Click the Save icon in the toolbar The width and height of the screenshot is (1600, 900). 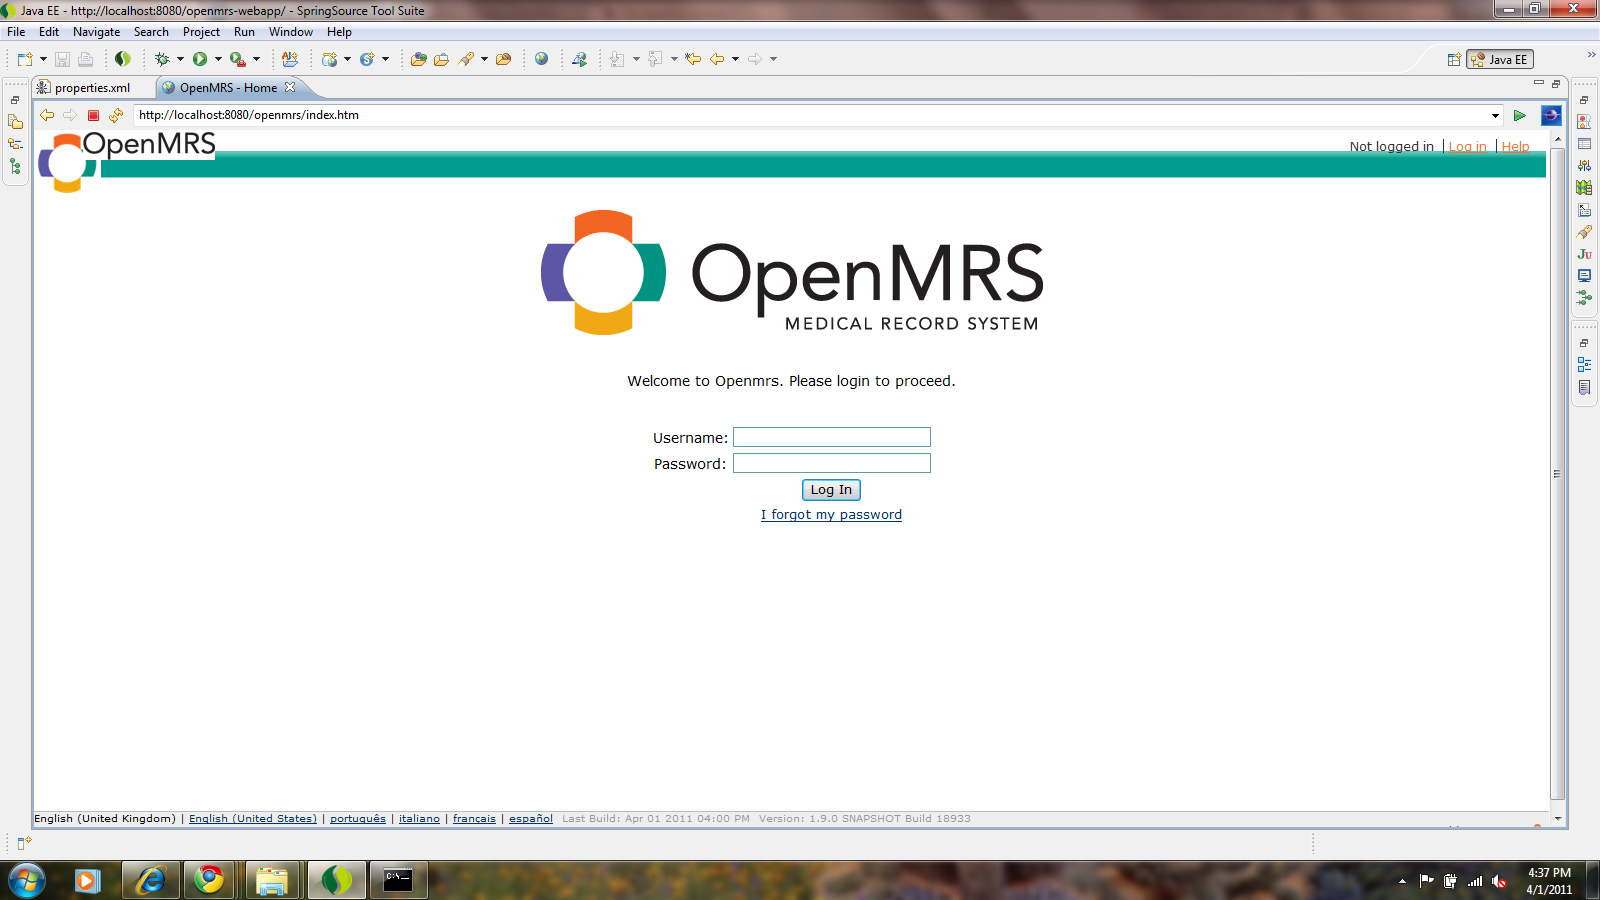(x=62, y=58)
